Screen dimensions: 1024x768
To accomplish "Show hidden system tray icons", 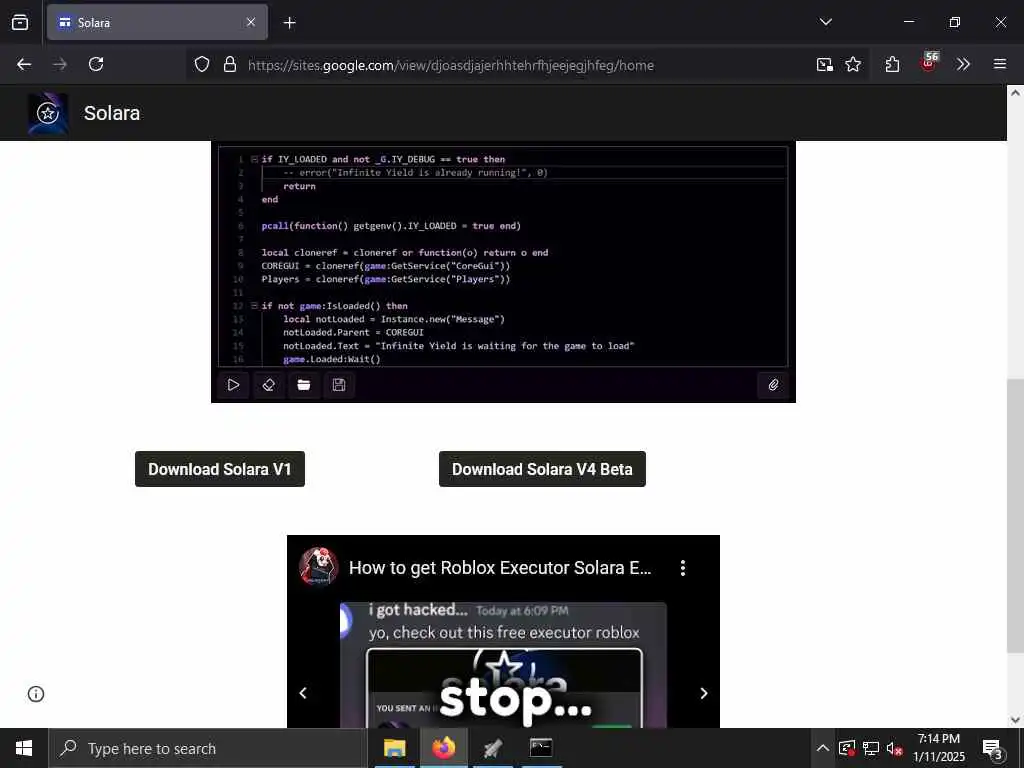I will (x=823, y=748).
